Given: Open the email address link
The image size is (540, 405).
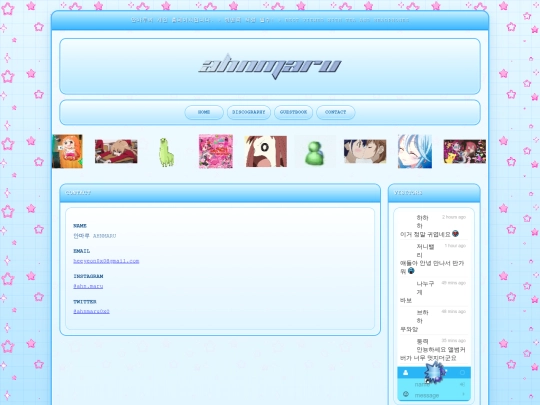Looking at the screenshot, I should click(106, 261).
